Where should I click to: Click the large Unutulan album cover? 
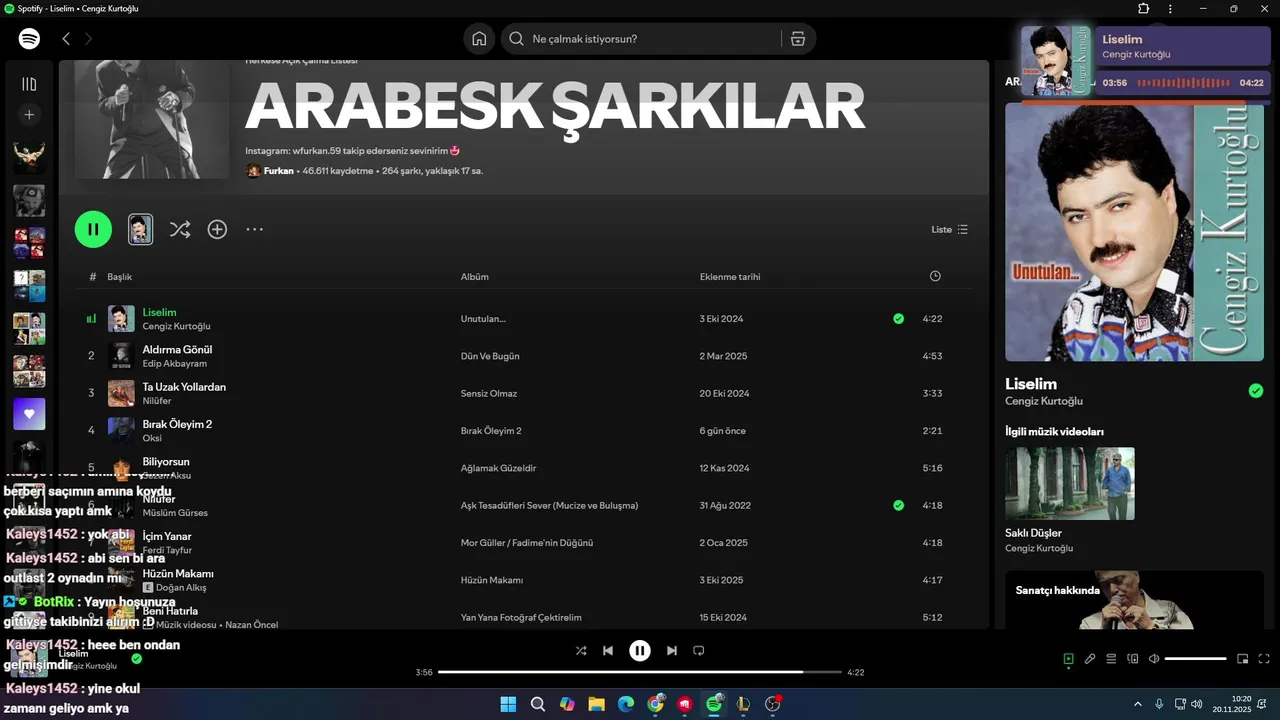coord(1134,232)
